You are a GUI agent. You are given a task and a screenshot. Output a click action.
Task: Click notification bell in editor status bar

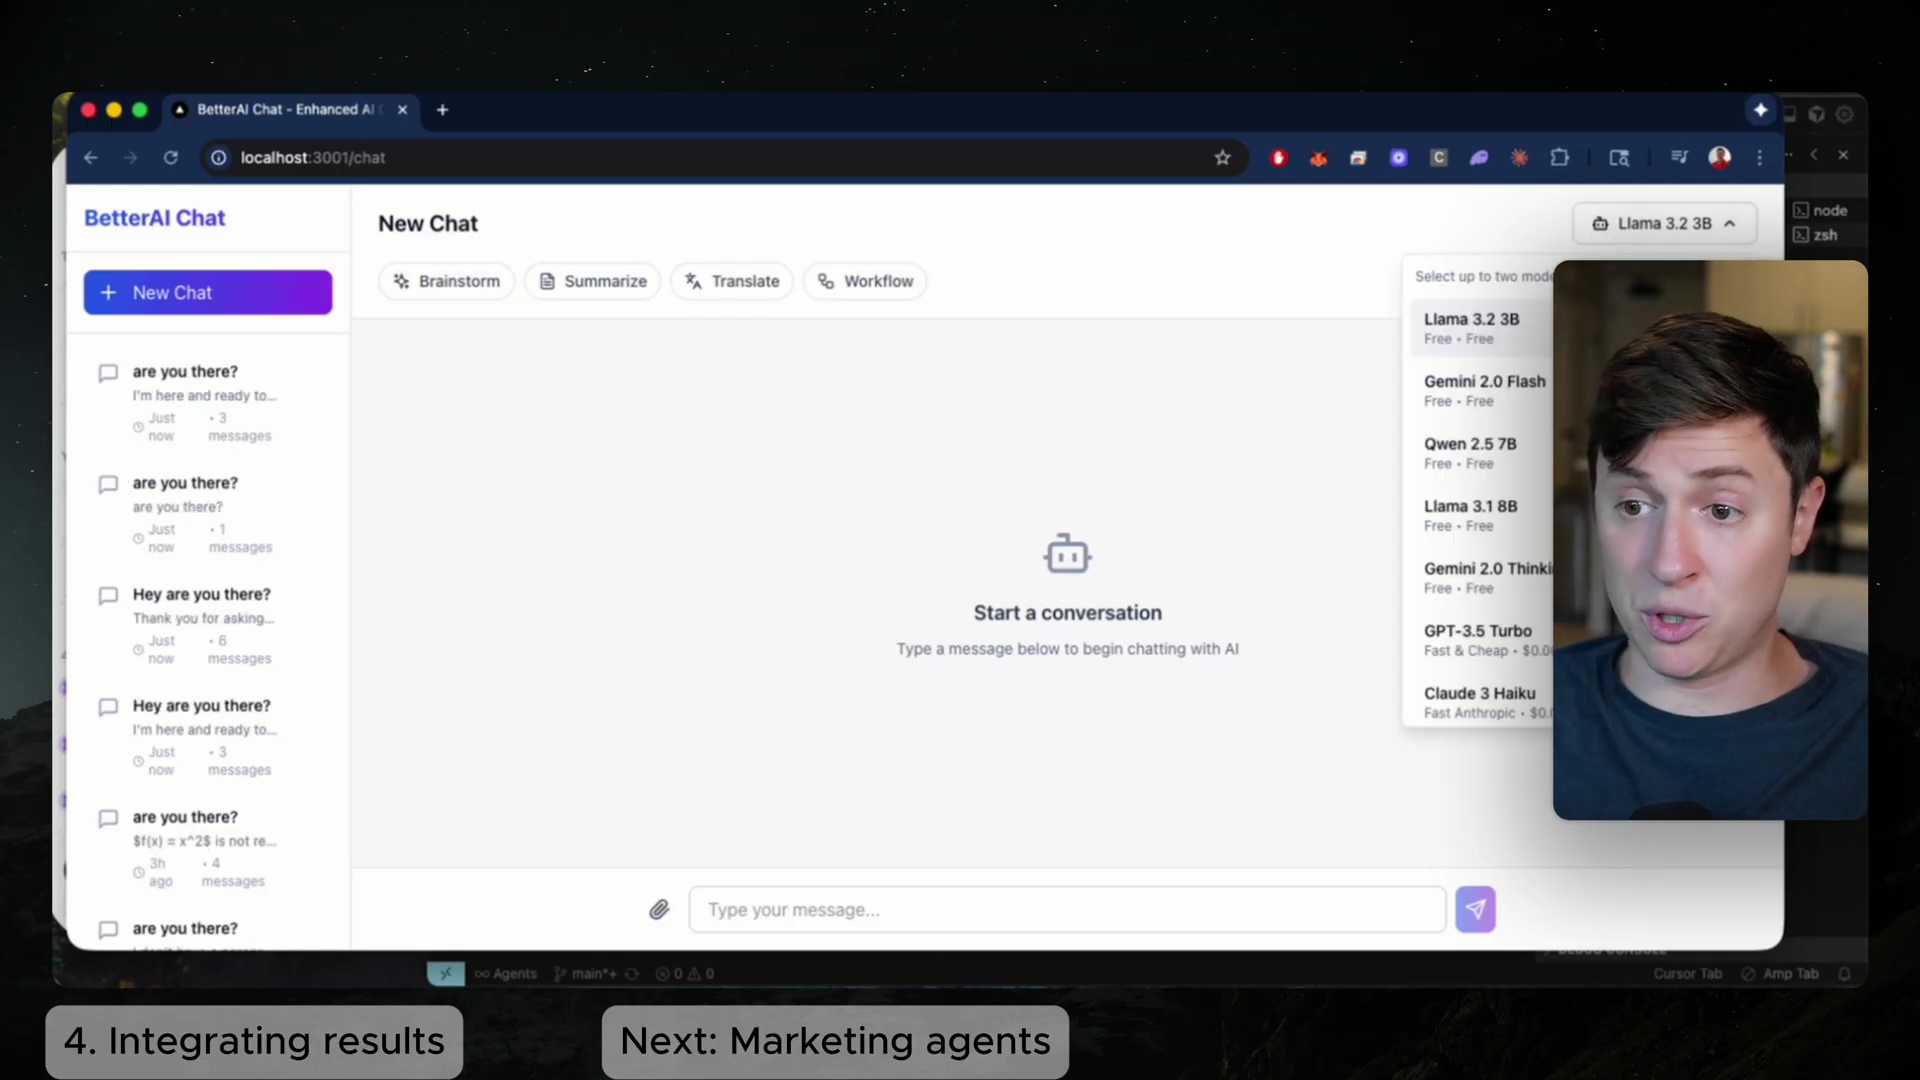point(1845,973)
